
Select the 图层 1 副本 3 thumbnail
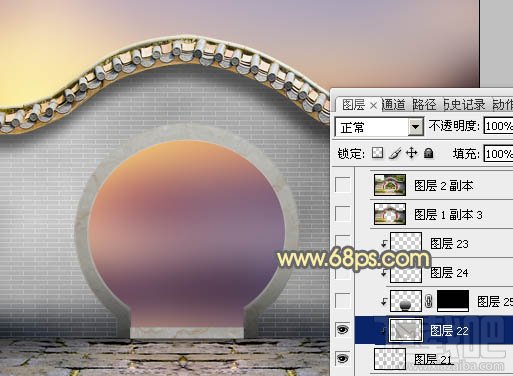[390, 214]
